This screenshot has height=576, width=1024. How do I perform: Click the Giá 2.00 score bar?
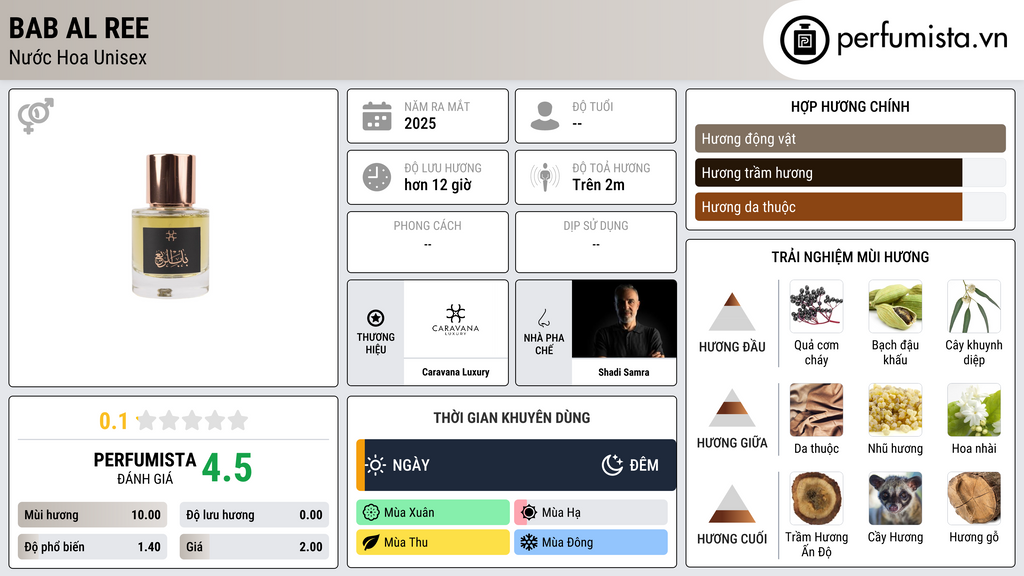tap(254, 547)
